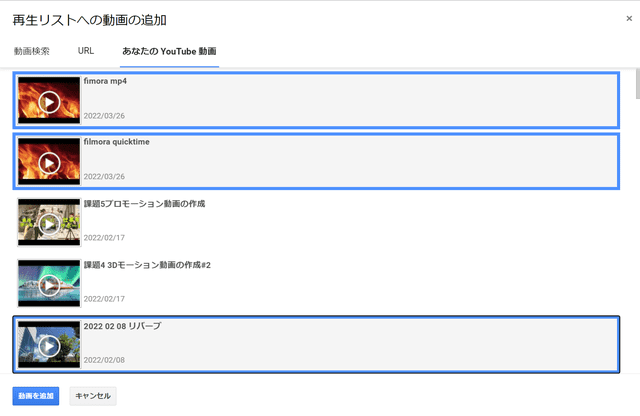Select the 課題5プロモーション動画の作成 video row
The width and height of the screenshot is (640, 416).
click(316, 222)
